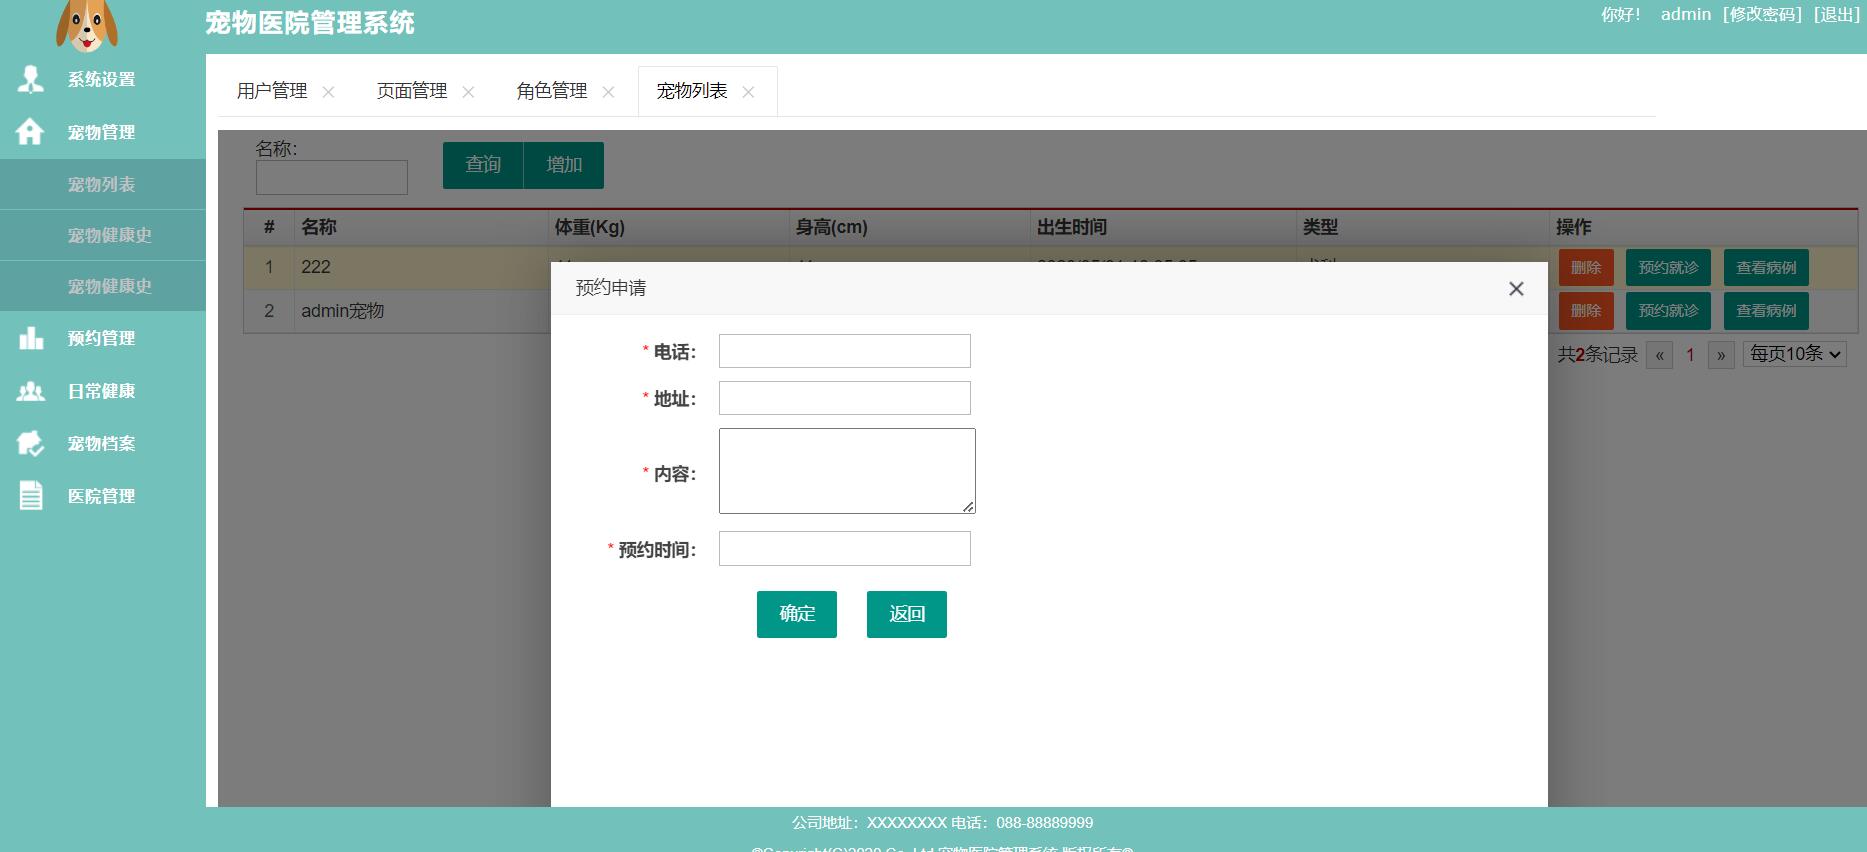Switch to 宠物列表 tab
1867x852 pixels.
click(x=692, y=91)
